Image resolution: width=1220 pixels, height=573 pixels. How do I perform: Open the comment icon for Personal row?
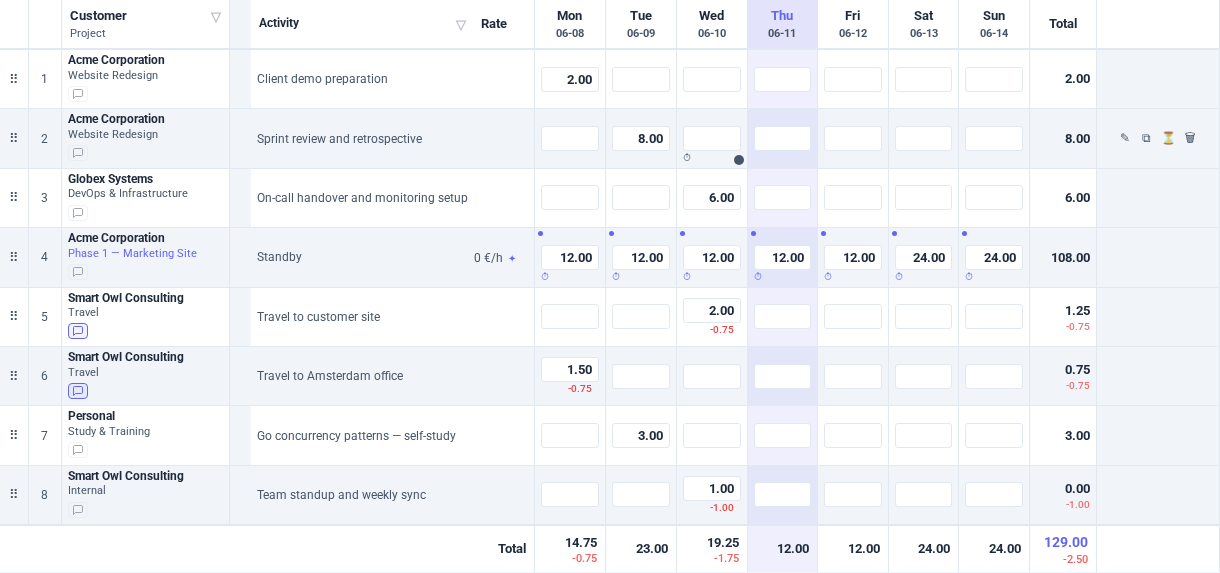tap(78, 450)
